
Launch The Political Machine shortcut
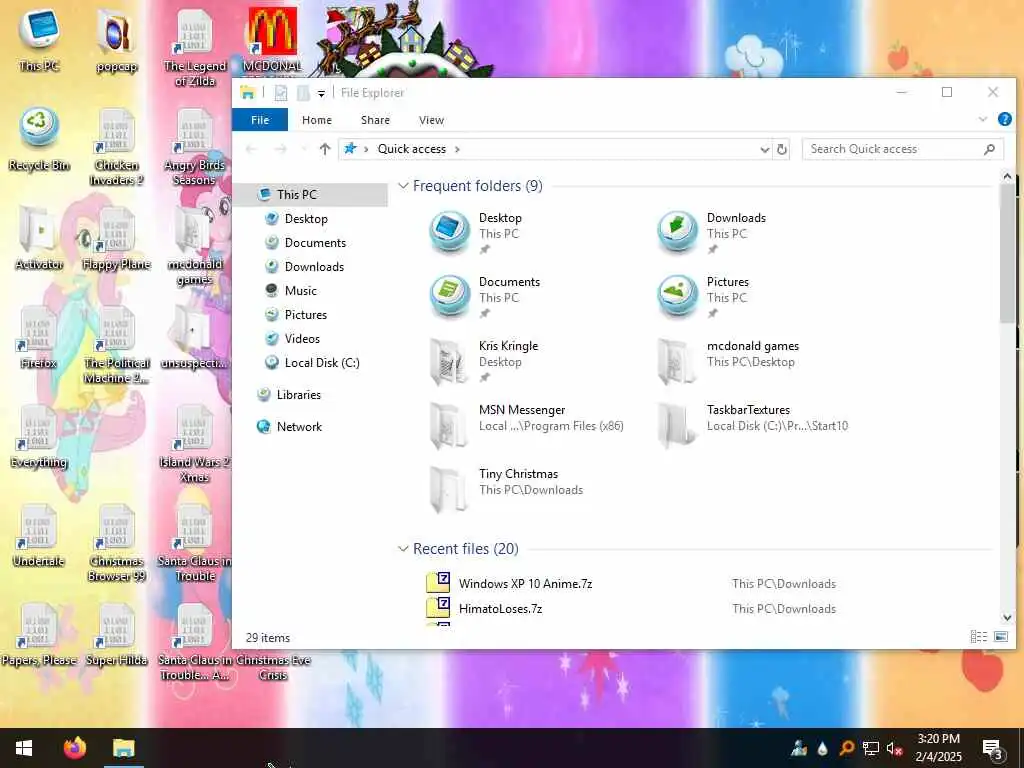pos(116,346)
